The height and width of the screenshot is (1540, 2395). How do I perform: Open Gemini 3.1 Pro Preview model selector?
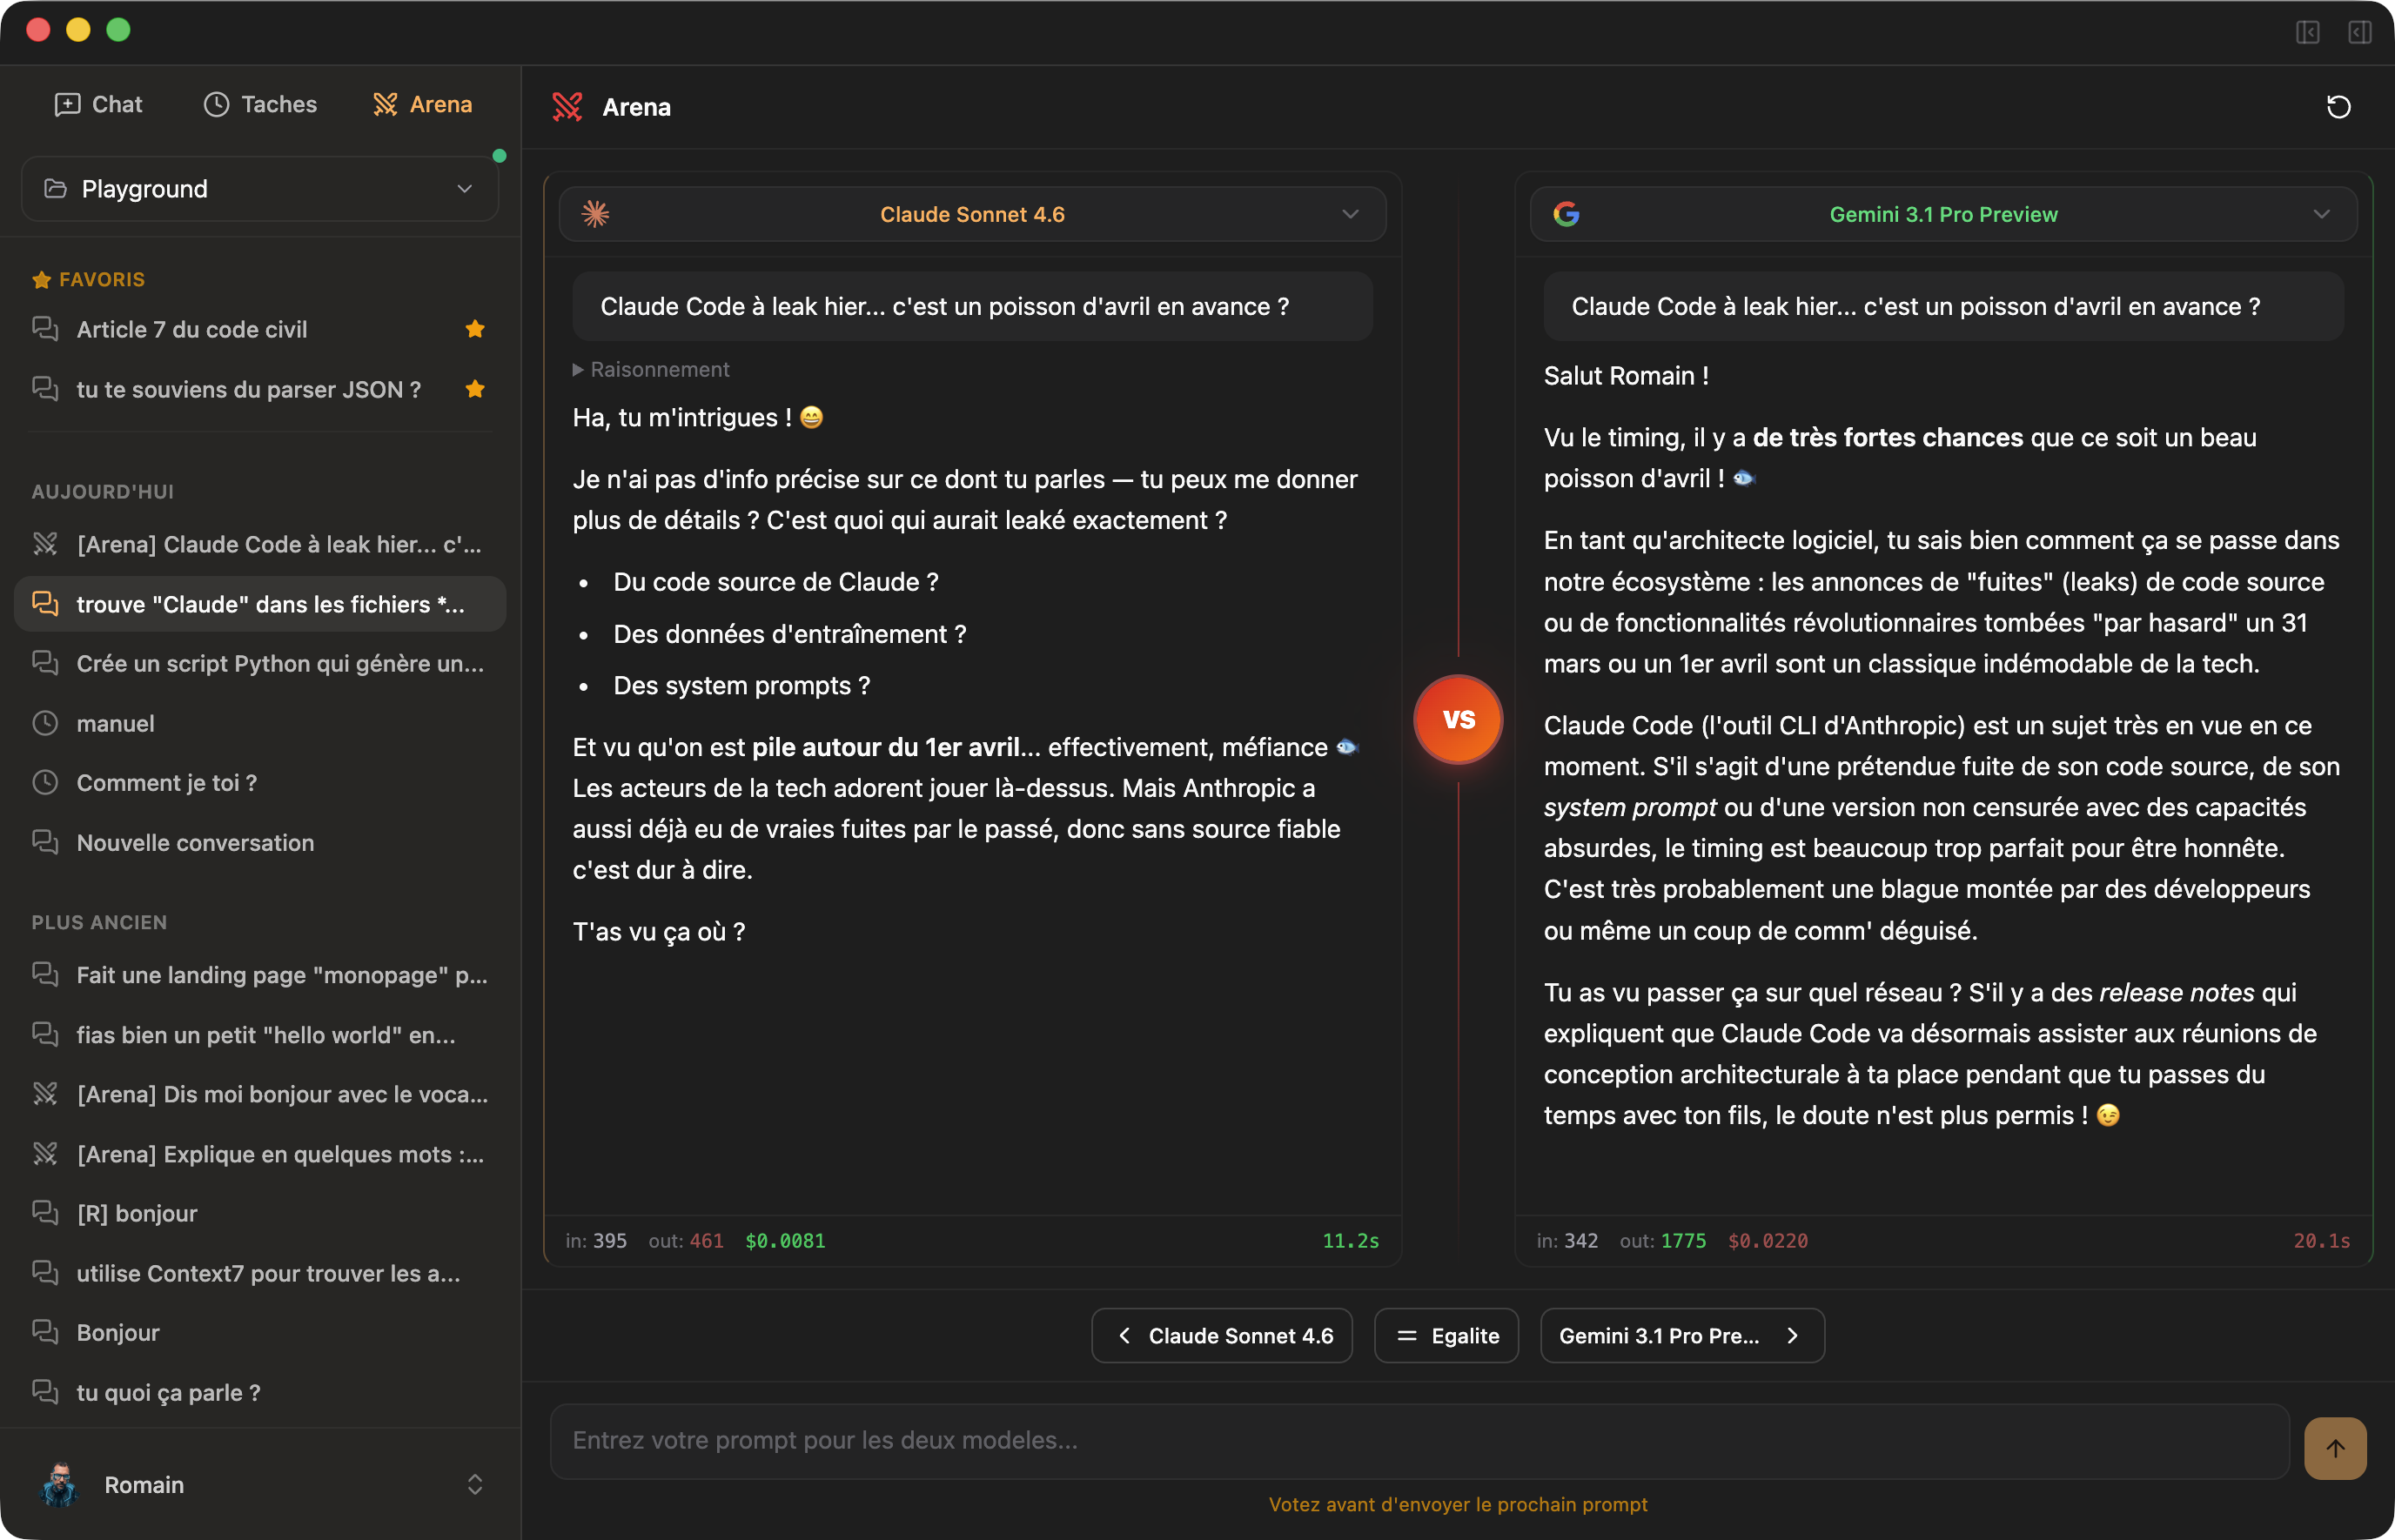click(1942, 214)
